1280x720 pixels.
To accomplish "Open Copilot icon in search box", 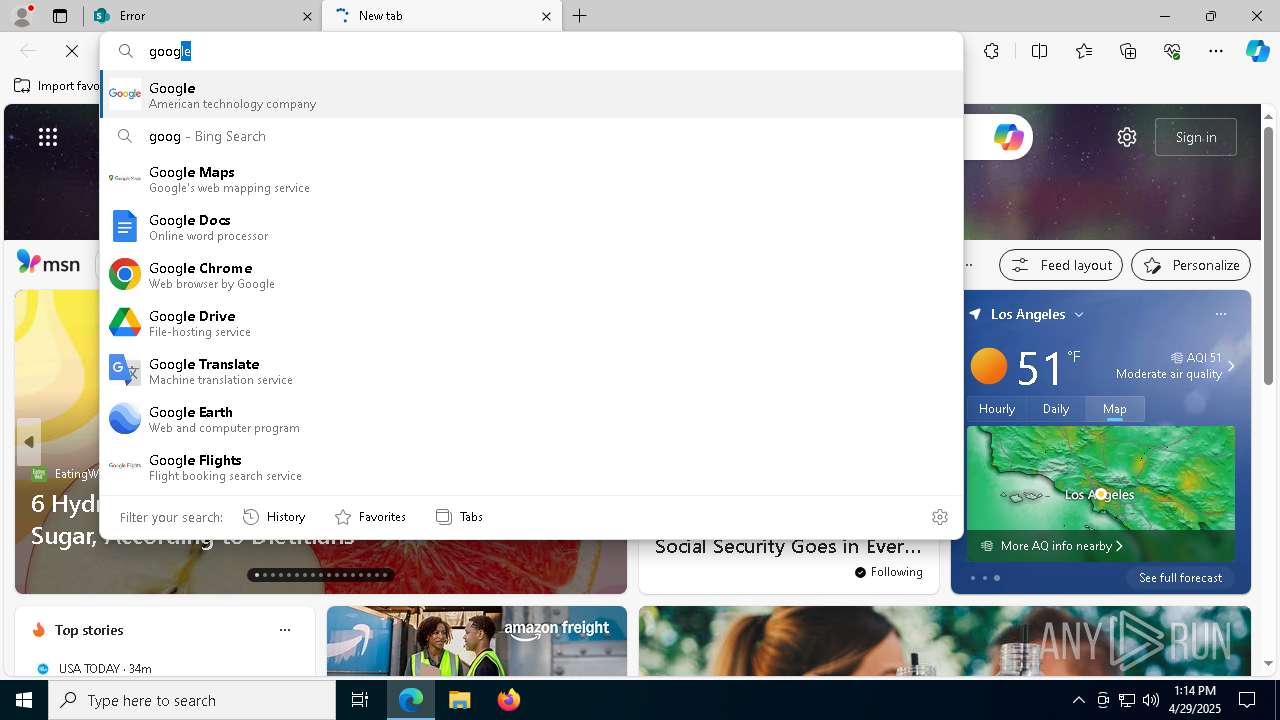I will click(x=1008, y=137).
